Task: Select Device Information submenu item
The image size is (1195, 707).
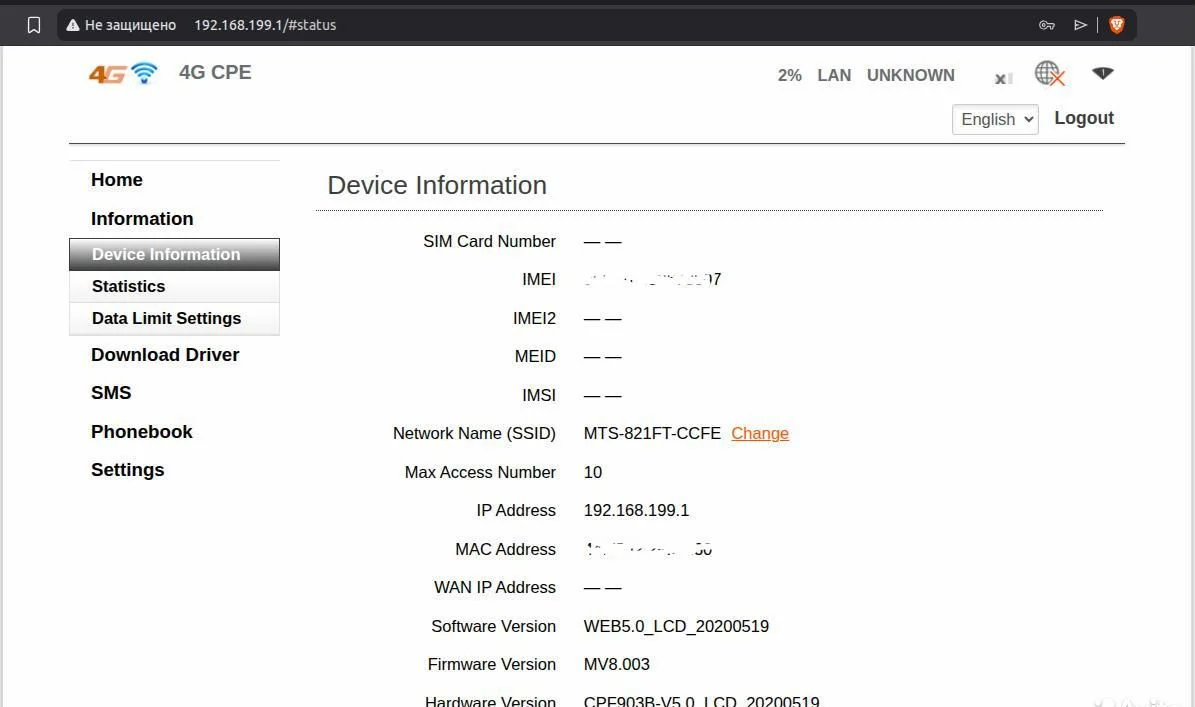Action: click(x=175, y=254)
